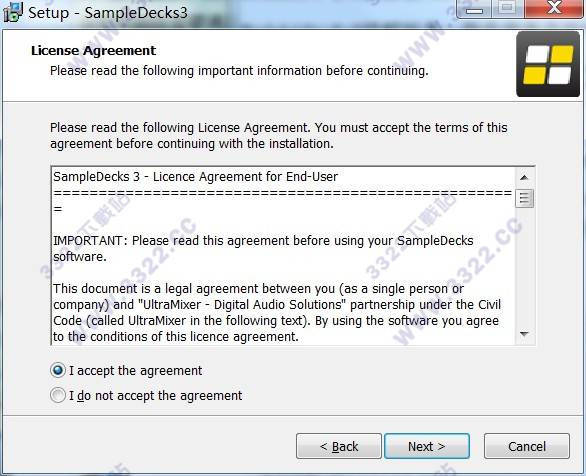Cancel the installation

527,446
